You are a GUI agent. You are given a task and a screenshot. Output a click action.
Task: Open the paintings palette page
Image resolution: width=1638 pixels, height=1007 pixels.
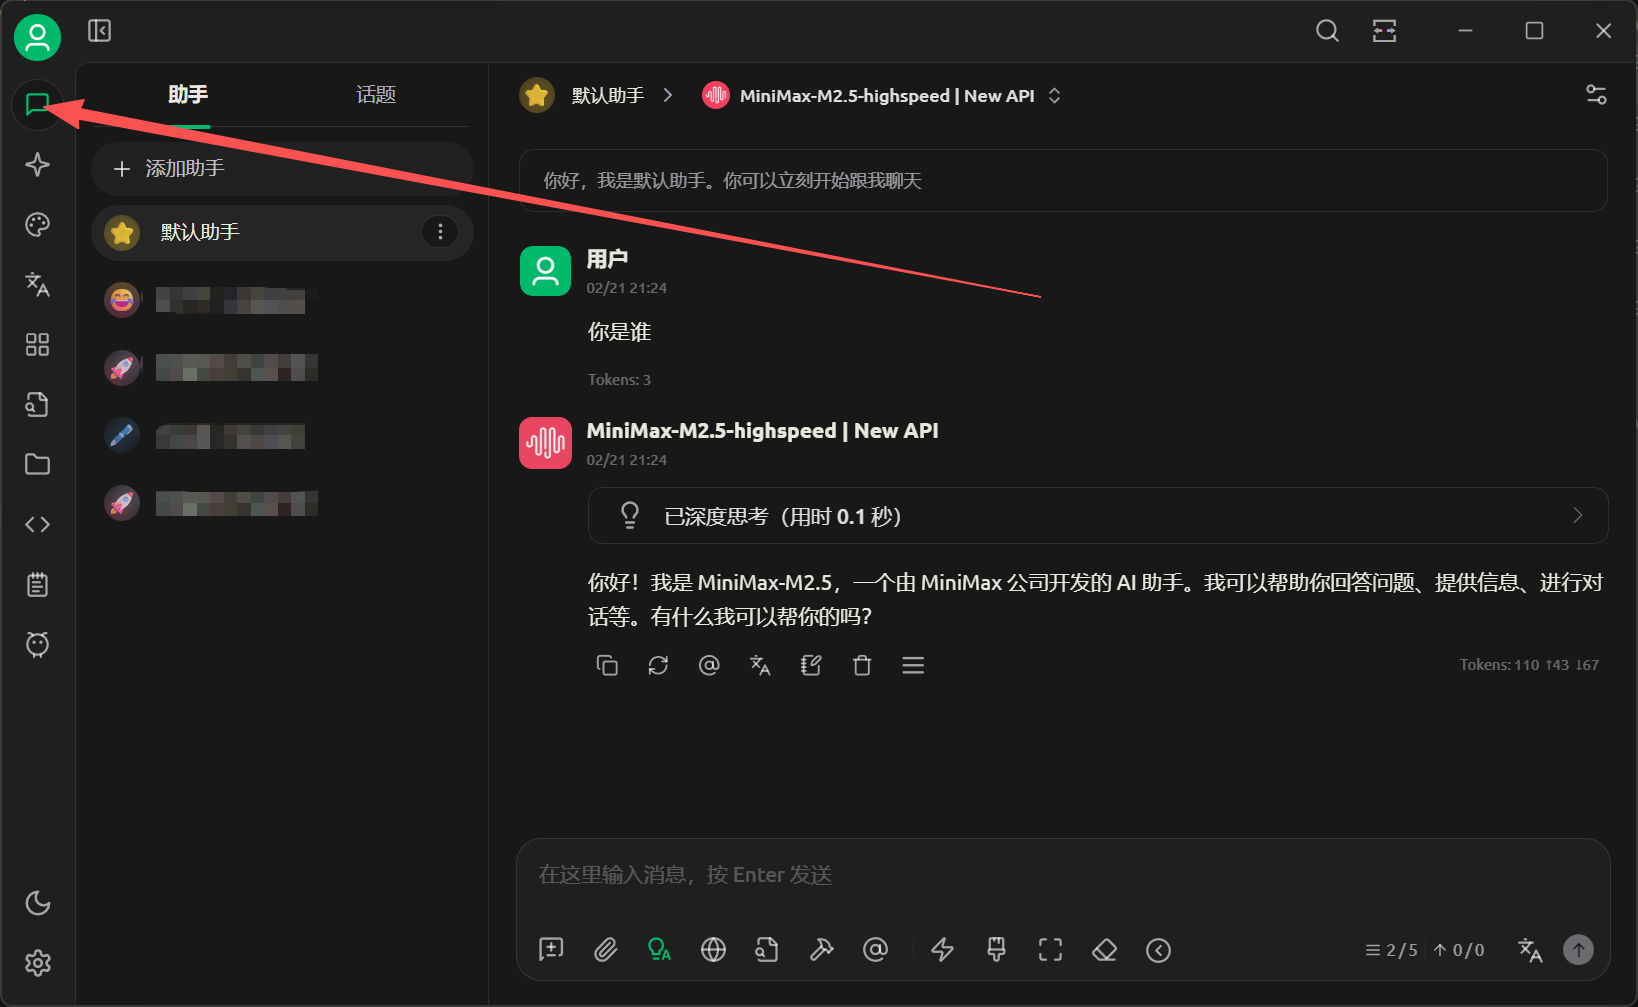click(x=37, y=224)
